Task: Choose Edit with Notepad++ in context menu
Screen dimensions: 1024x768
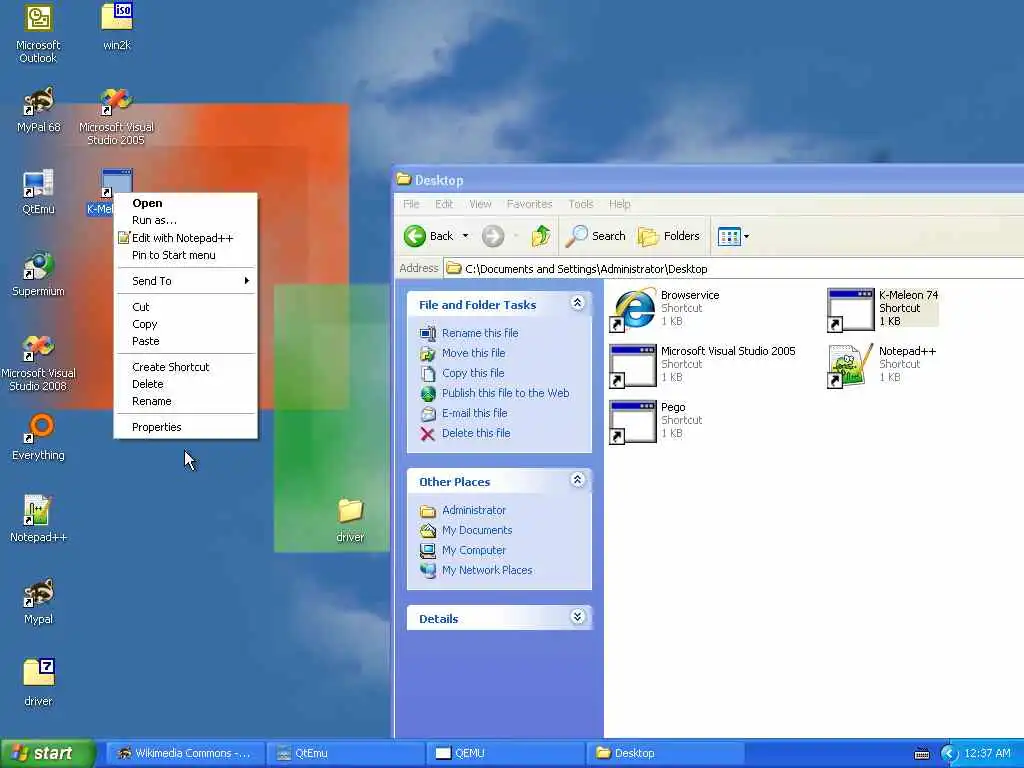Action: (185, 238)
